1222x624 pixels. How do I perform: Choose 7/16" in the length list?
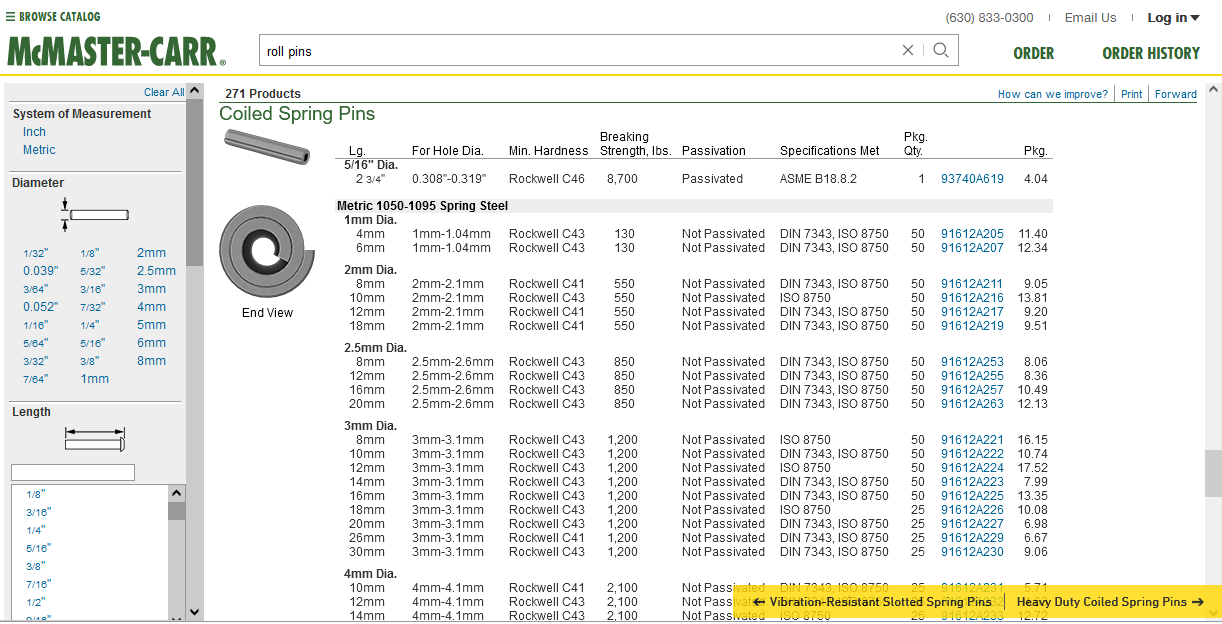[x=38, y=585]
